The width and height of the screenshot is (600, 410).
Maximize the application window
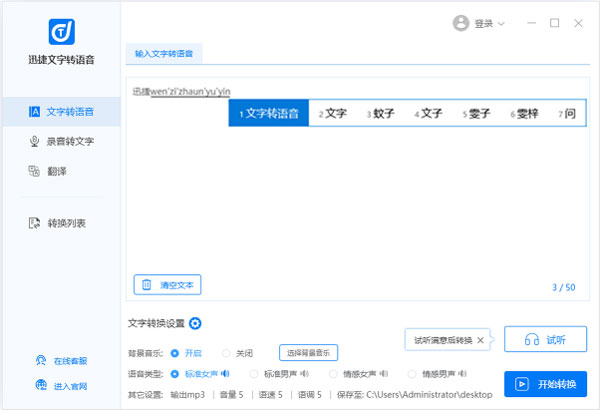(x=554, y=23)
